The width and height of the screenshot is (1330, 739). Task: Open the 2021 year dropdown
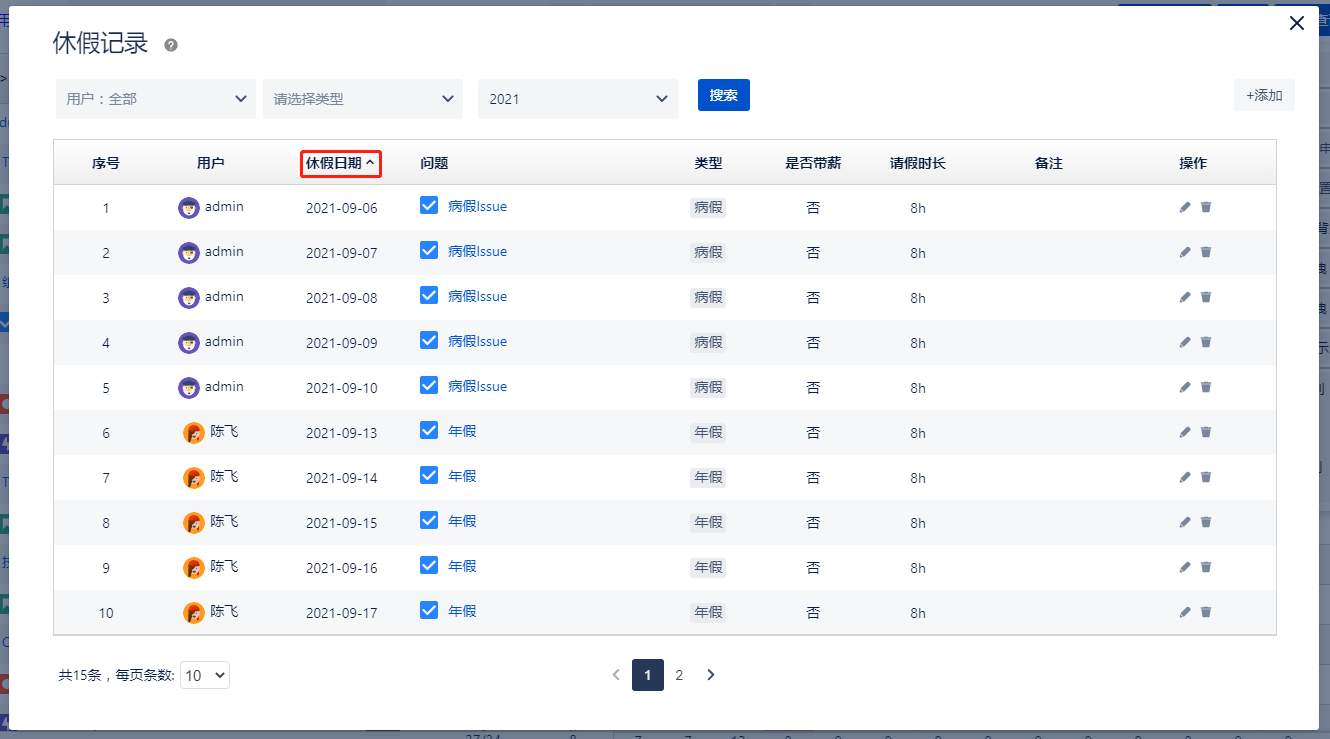[x=577, y=99]
